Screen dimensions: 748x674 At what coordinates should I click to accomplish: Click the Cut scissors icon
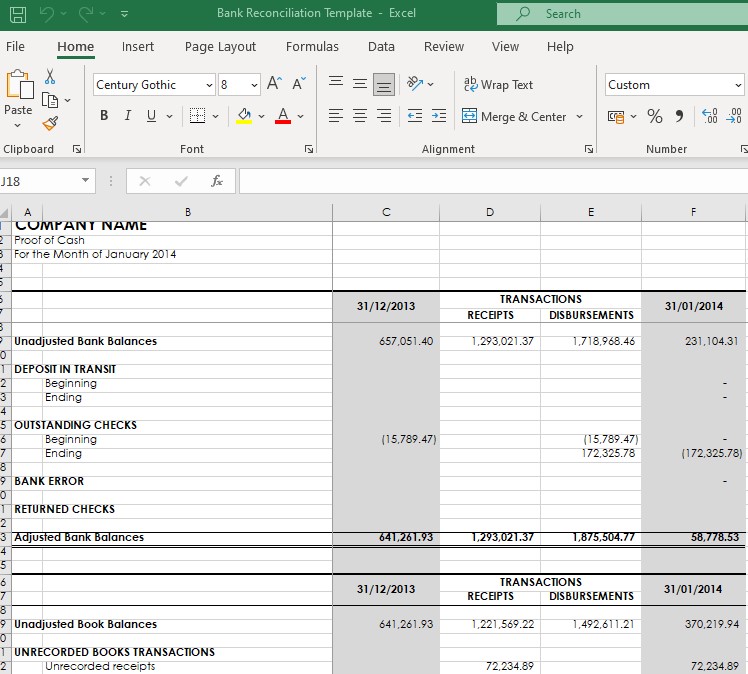[x=50, y=78]
